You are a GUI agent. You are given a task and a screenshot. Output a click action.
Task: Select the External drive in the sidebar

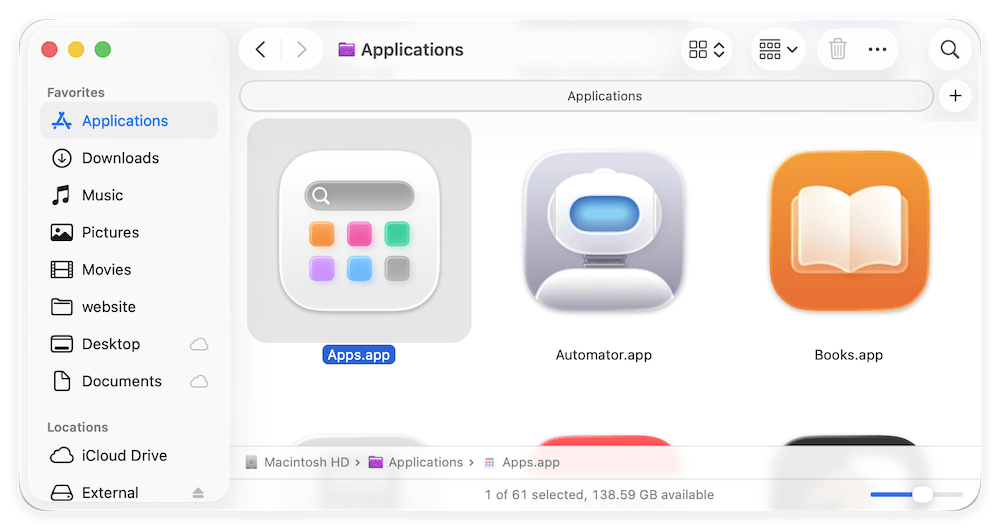(129, 492)
